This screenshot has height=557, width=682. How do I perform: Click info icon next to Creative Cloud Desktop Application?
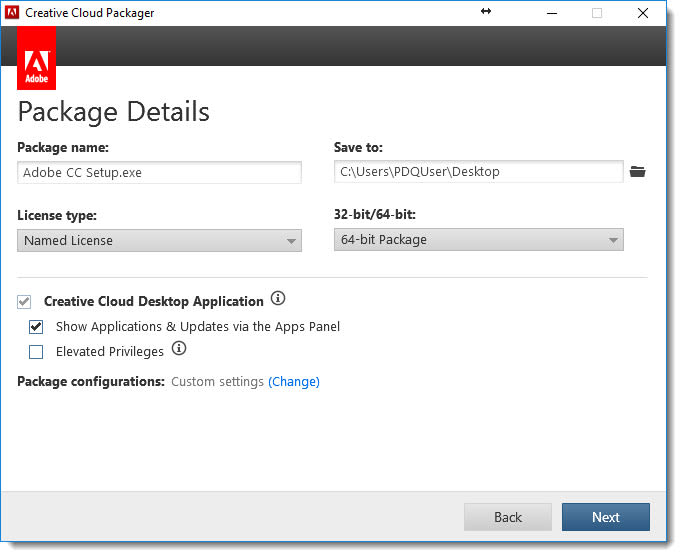(x=278, y=299)
